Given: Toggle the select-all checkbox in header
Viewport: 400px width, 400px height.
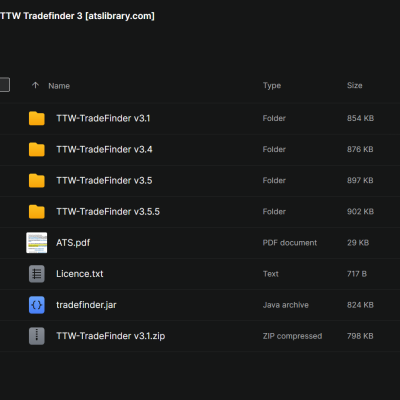Looking at the screenshot, I should click(x=4, y=85).
